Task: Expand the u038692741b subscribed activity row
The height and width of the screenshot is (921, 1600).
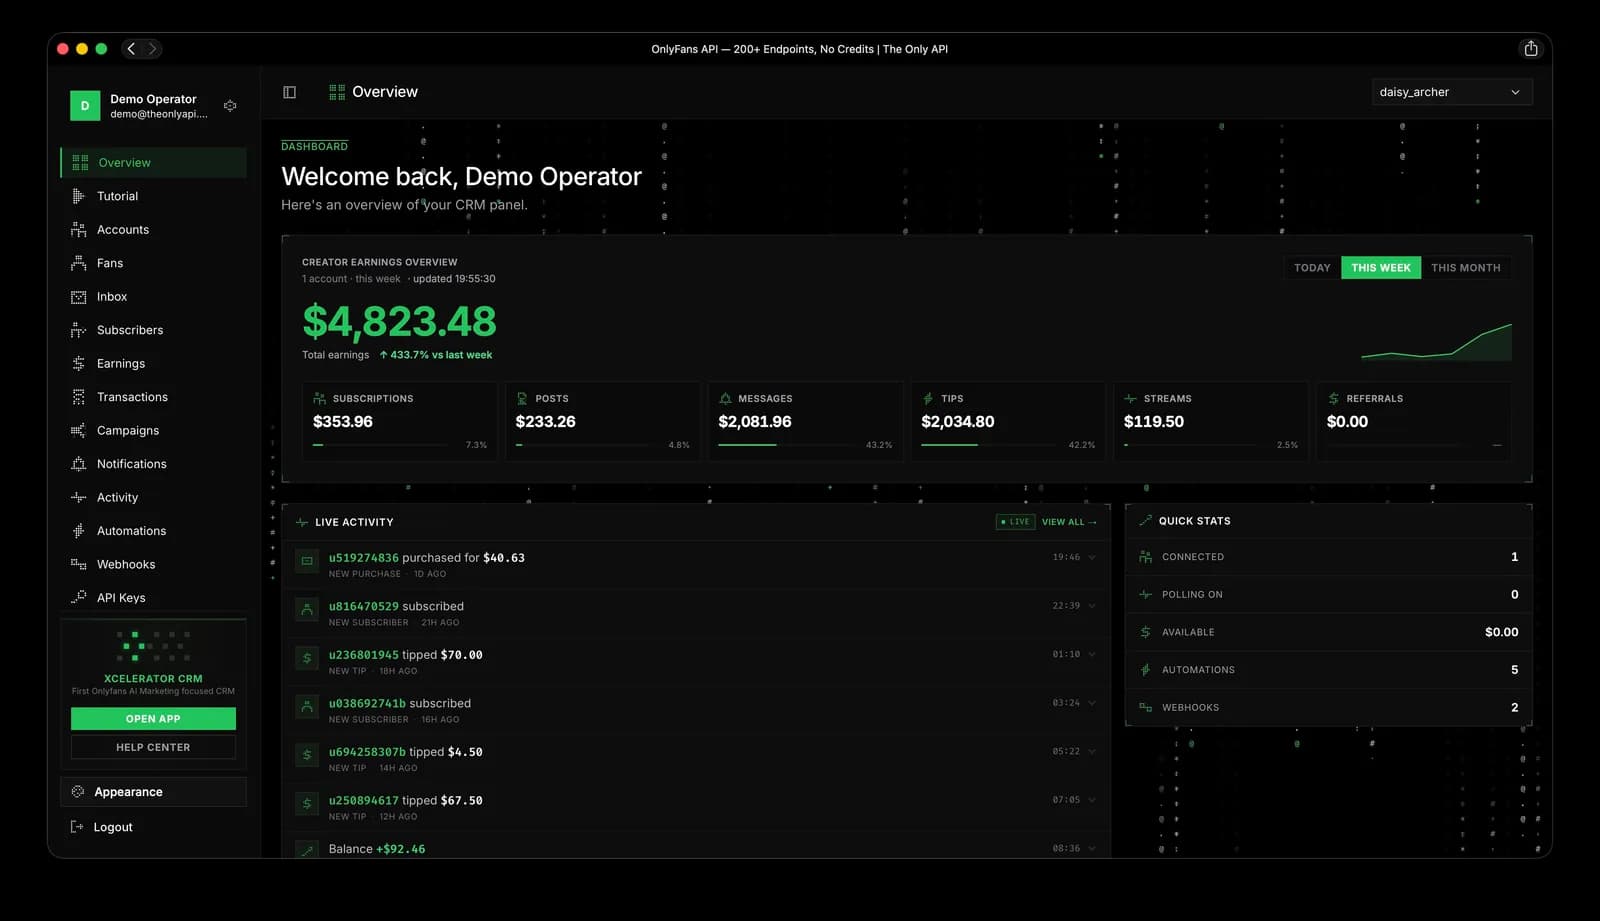Action: point(1091,703)
